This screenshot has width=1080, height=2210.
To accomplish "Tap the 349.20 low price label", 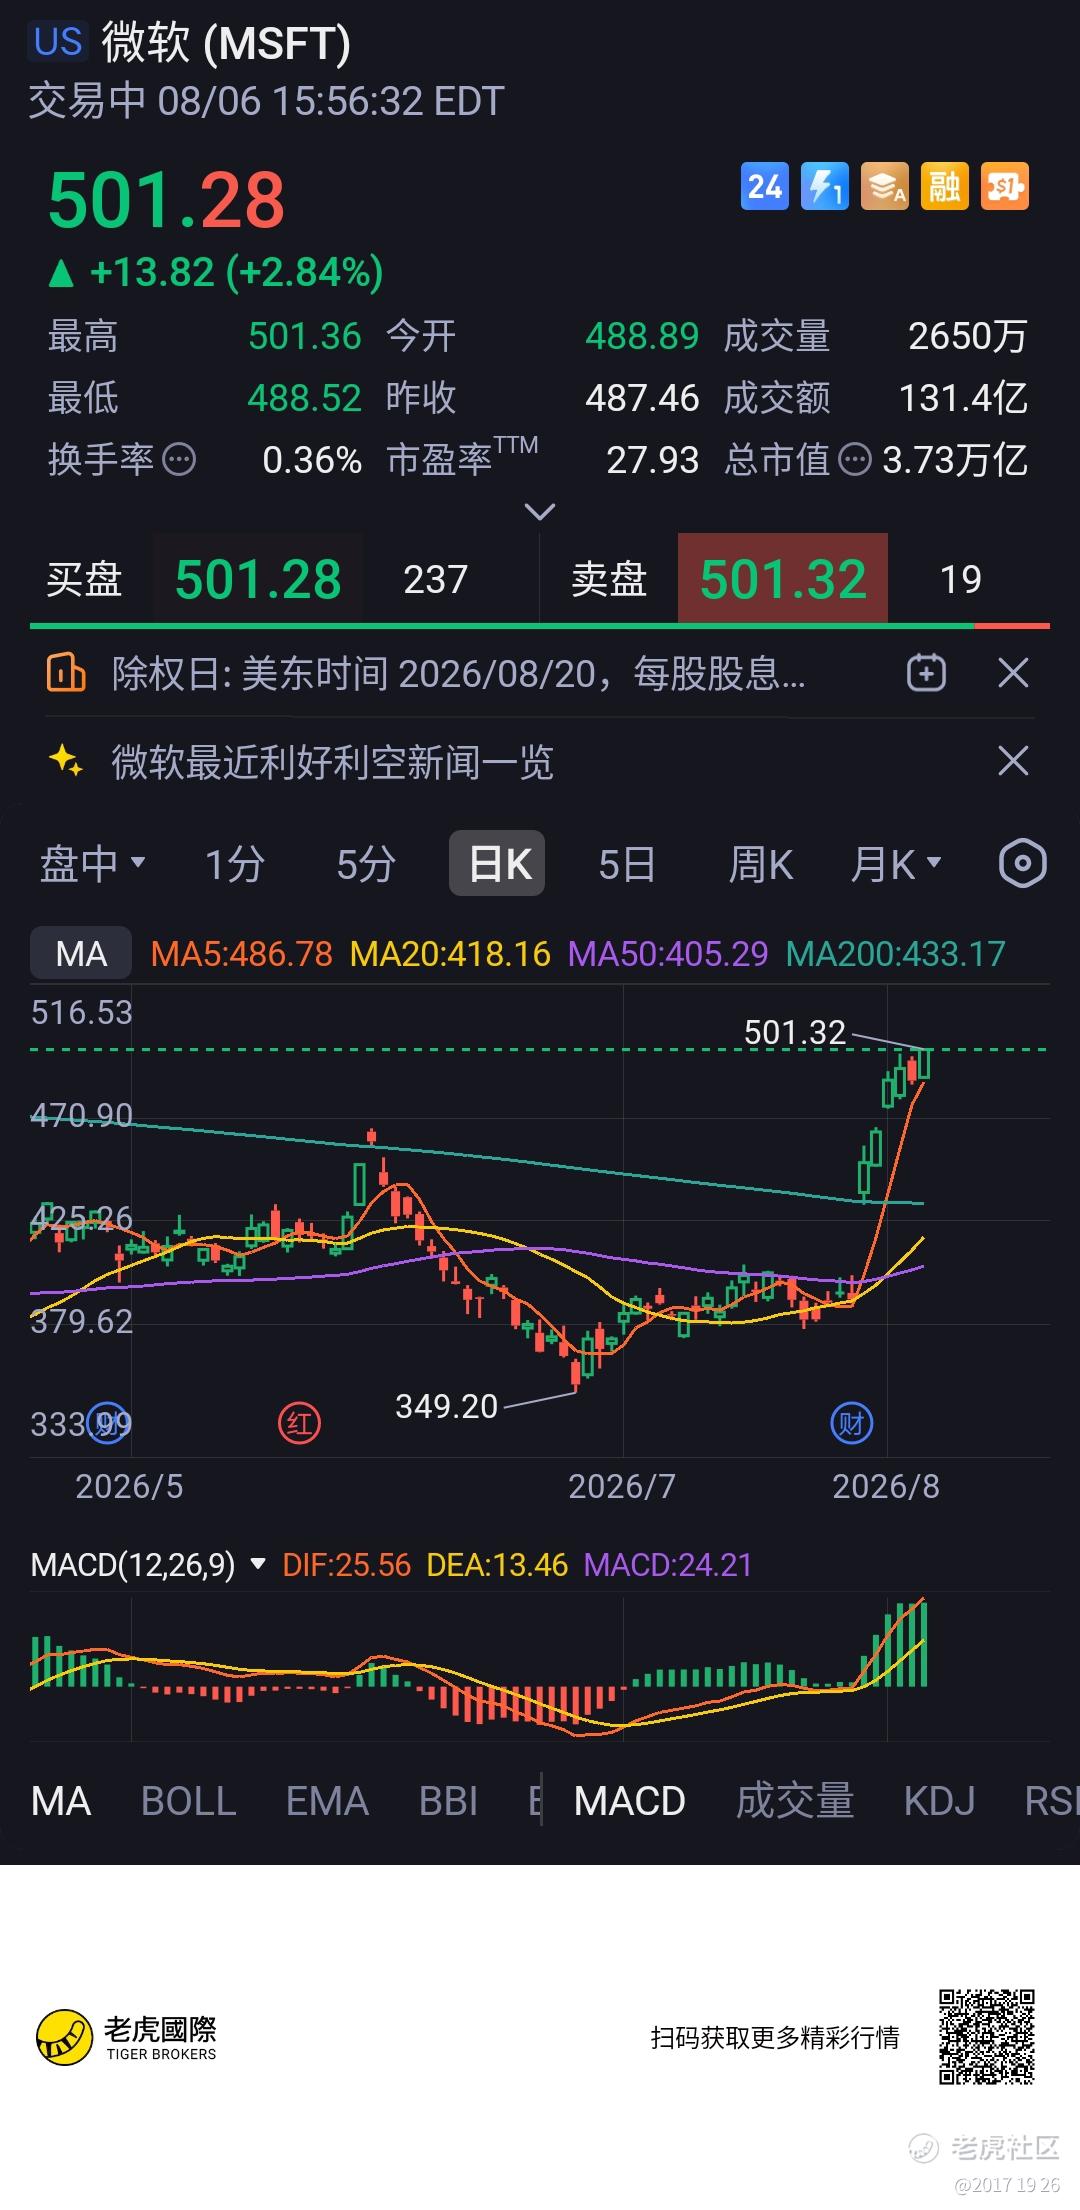I will (x=446, y=1406).
